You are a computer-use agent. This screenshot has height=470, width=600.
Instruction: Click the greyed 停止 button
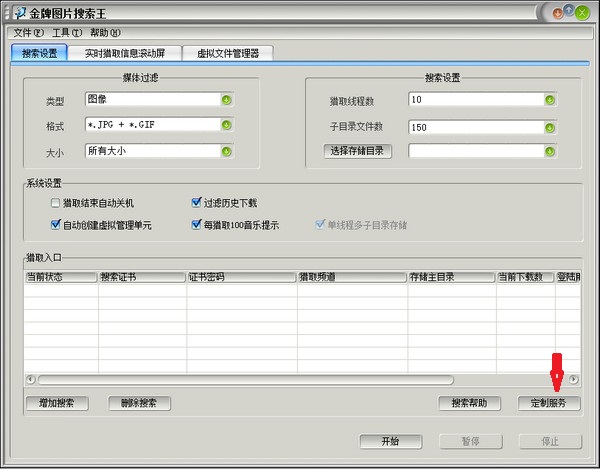(550, 441)
